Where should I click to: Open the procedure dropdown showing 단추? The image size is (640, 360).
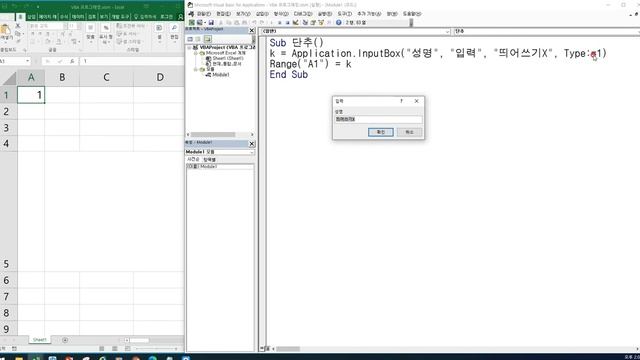tap(546, 31)
